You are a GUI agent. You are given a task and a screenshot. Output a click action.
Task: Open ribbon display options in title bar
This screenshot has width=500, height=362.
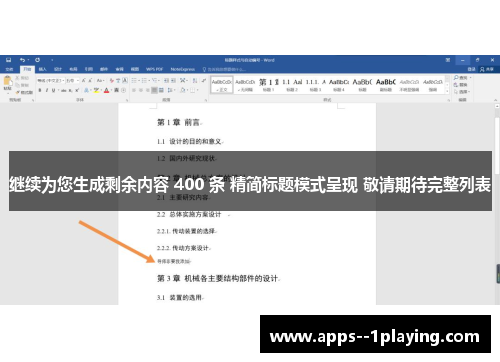click(x=448, y=60)
